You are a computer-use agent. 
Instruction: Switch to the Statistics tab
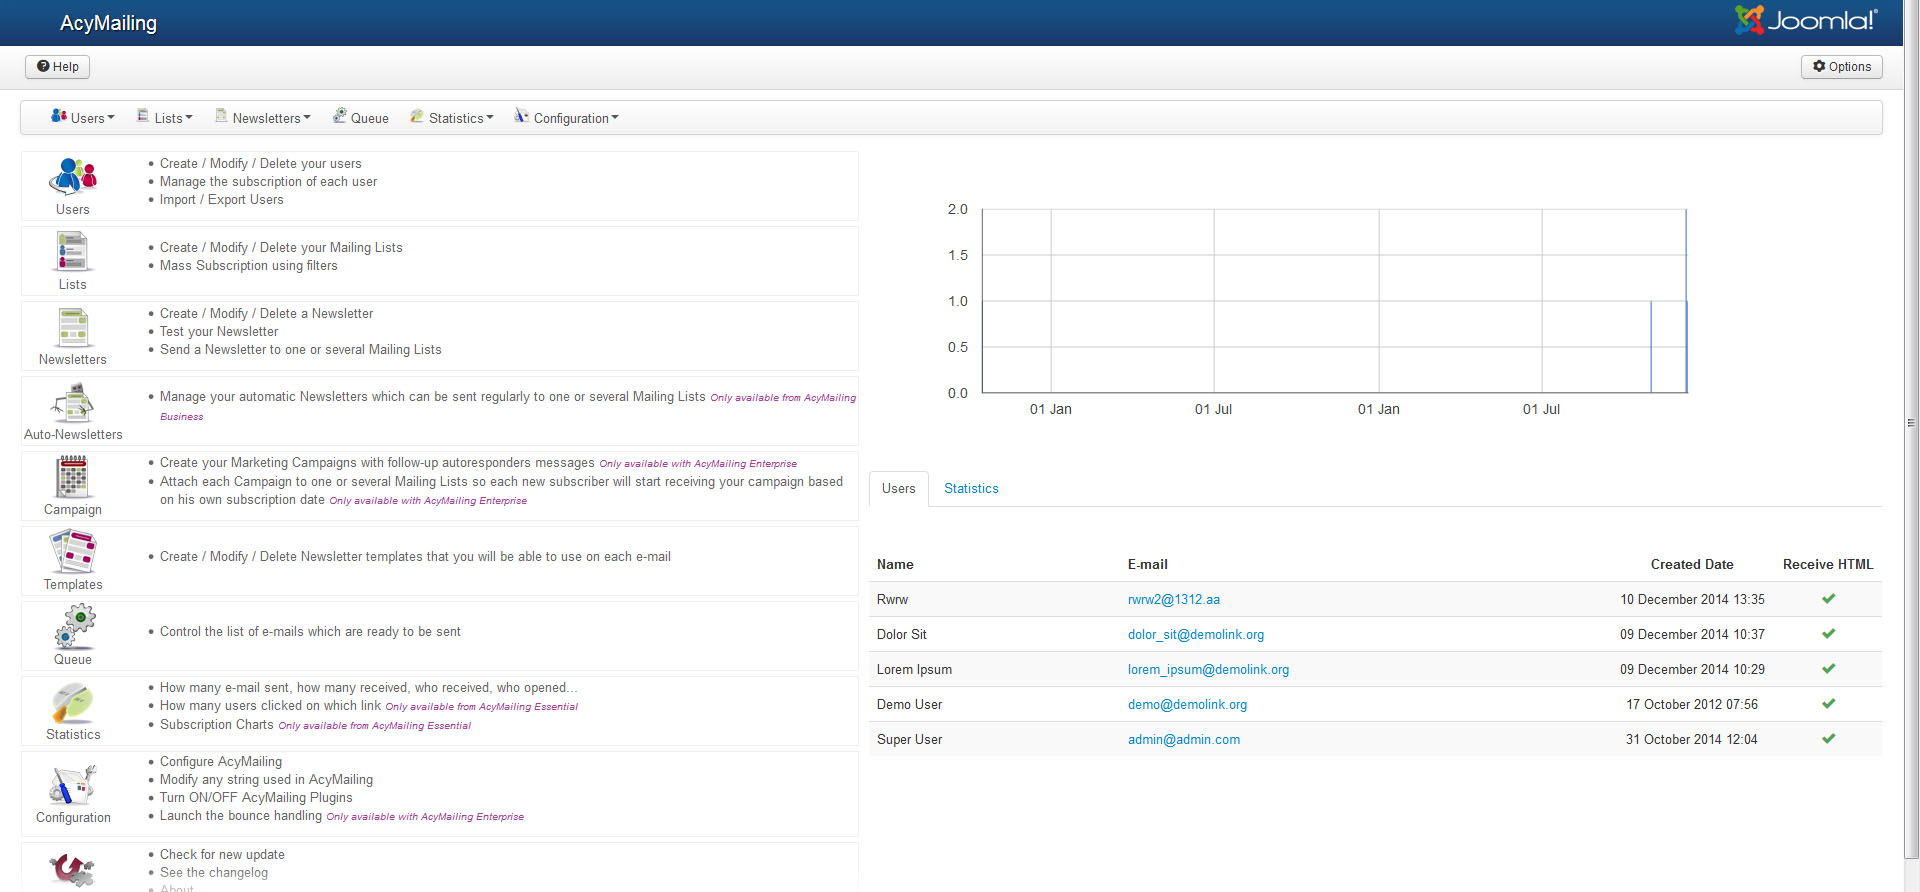click(x=971, y=488)
